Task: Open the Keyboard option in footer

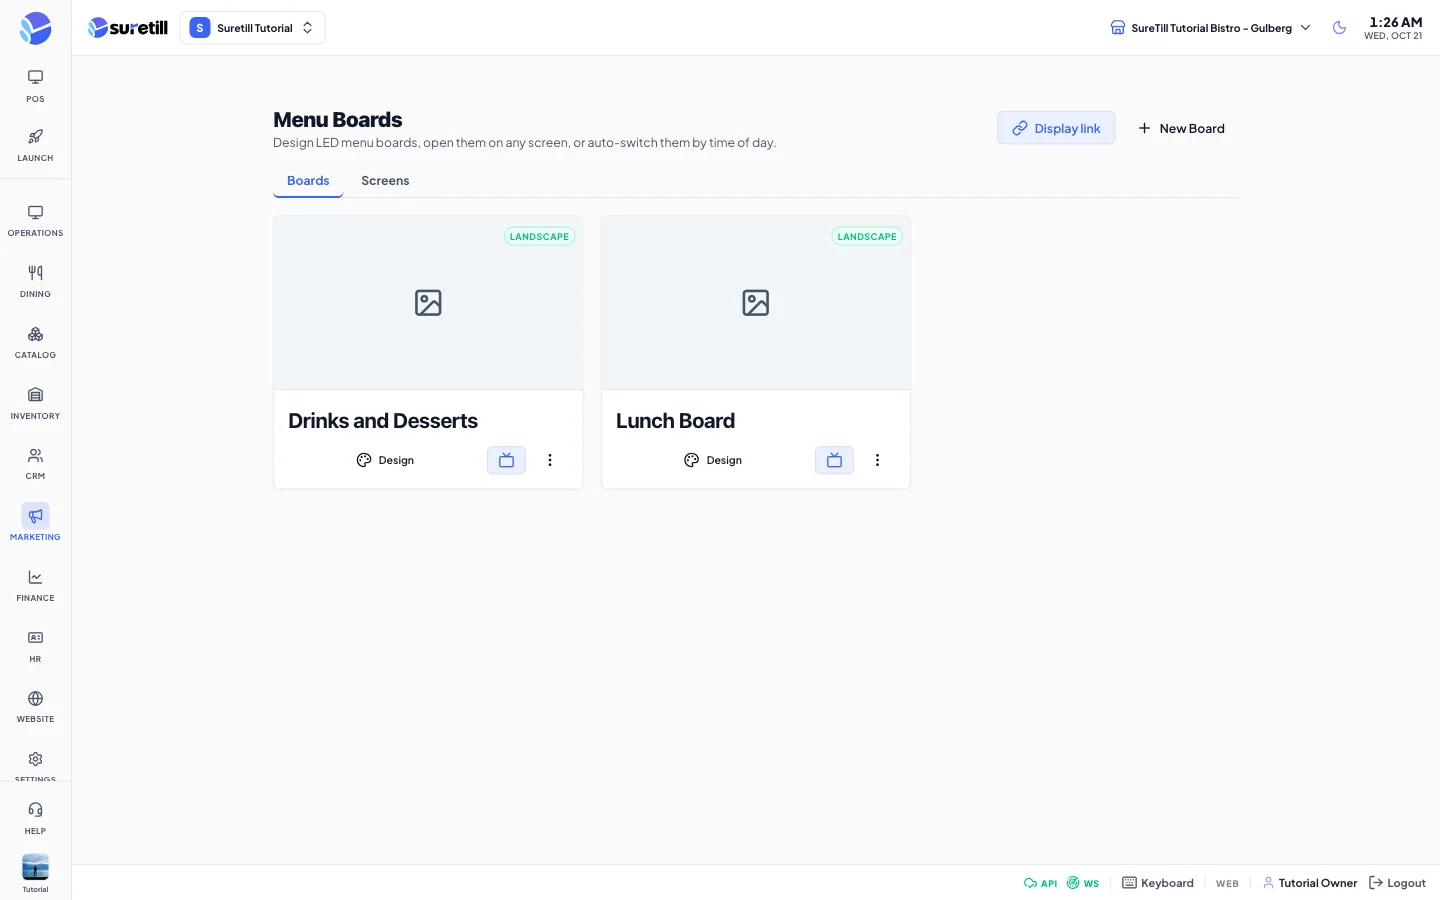Action: (x=1158, y=883)
